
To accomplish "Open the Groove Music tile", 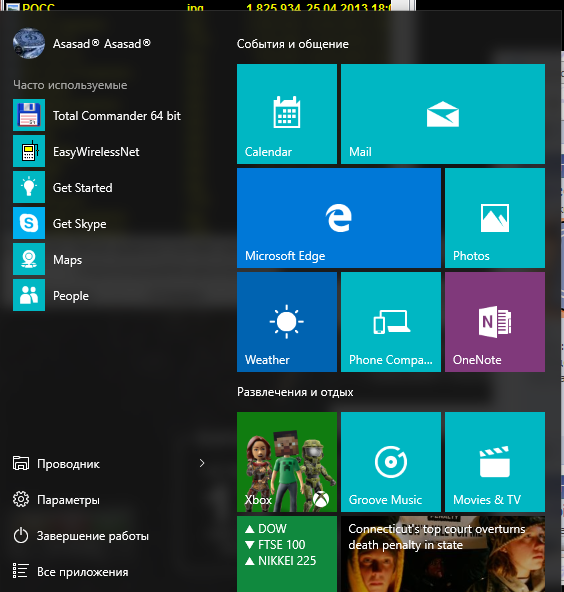I will [x=391, y=462].
